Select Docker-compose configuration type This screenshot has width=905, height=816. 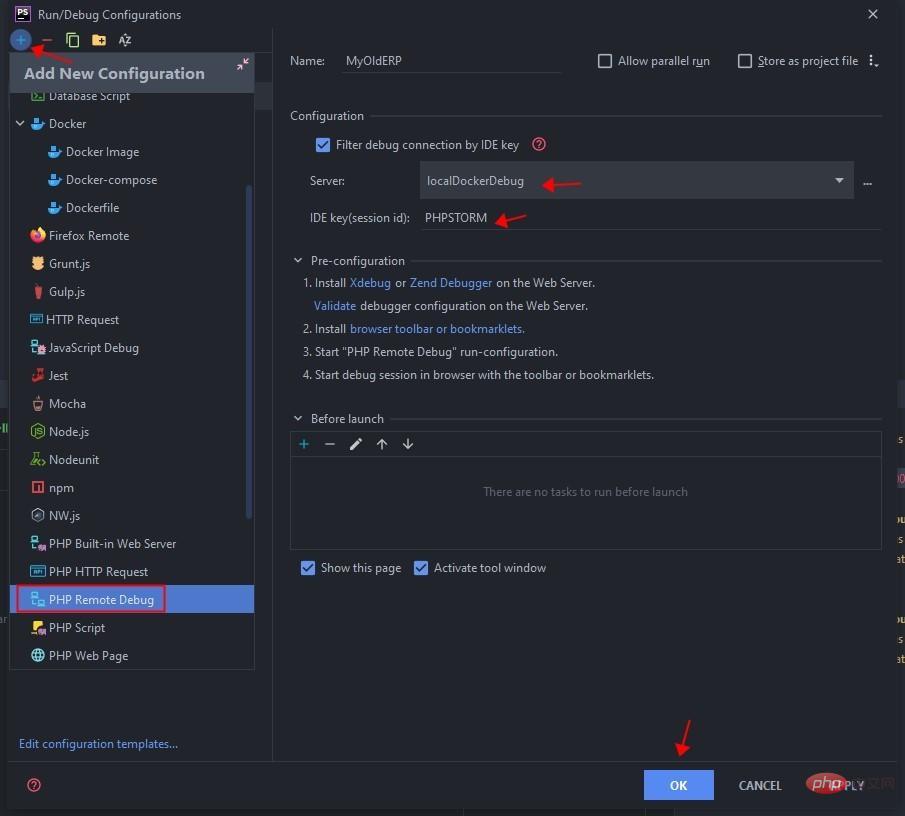click(132, 179)
